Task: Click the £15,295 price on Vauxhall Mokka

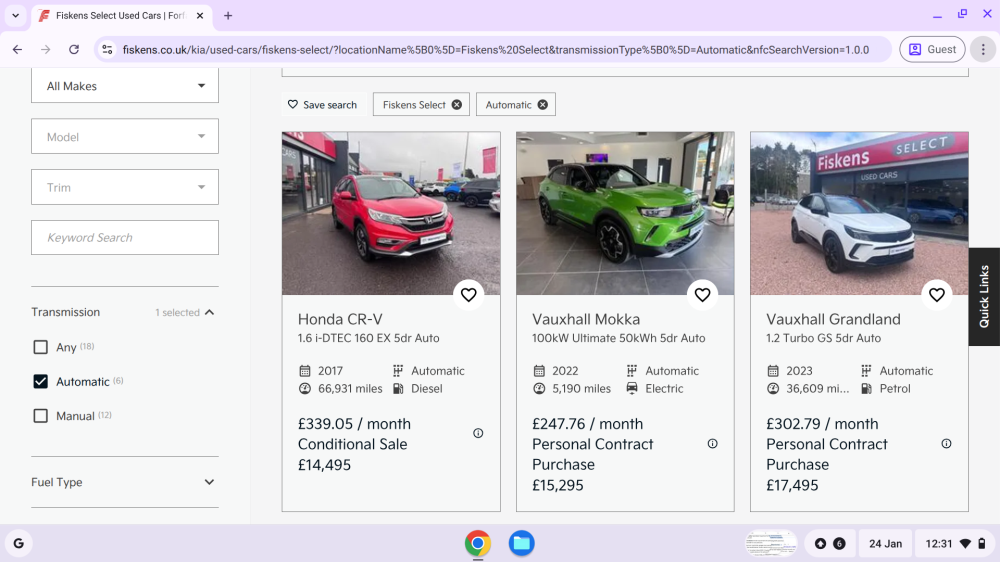Action: click(x=558, y=485)
